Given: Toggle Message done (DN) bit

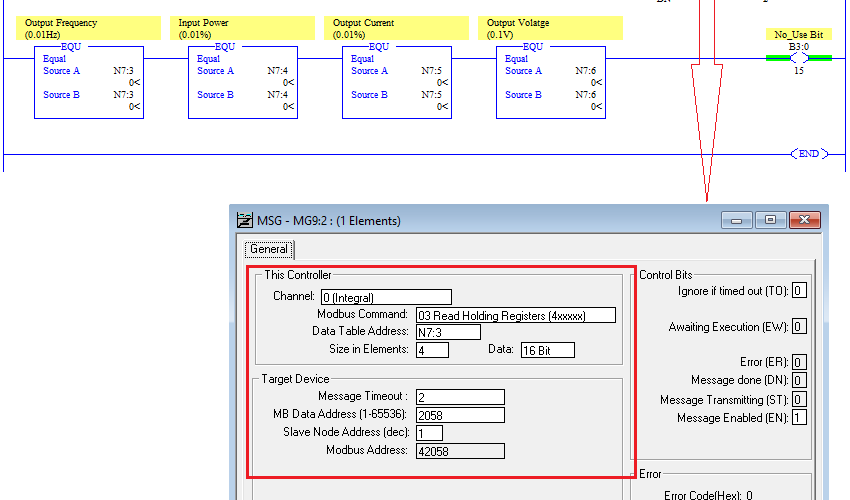Looking at the screenshot, I should 799,380.
